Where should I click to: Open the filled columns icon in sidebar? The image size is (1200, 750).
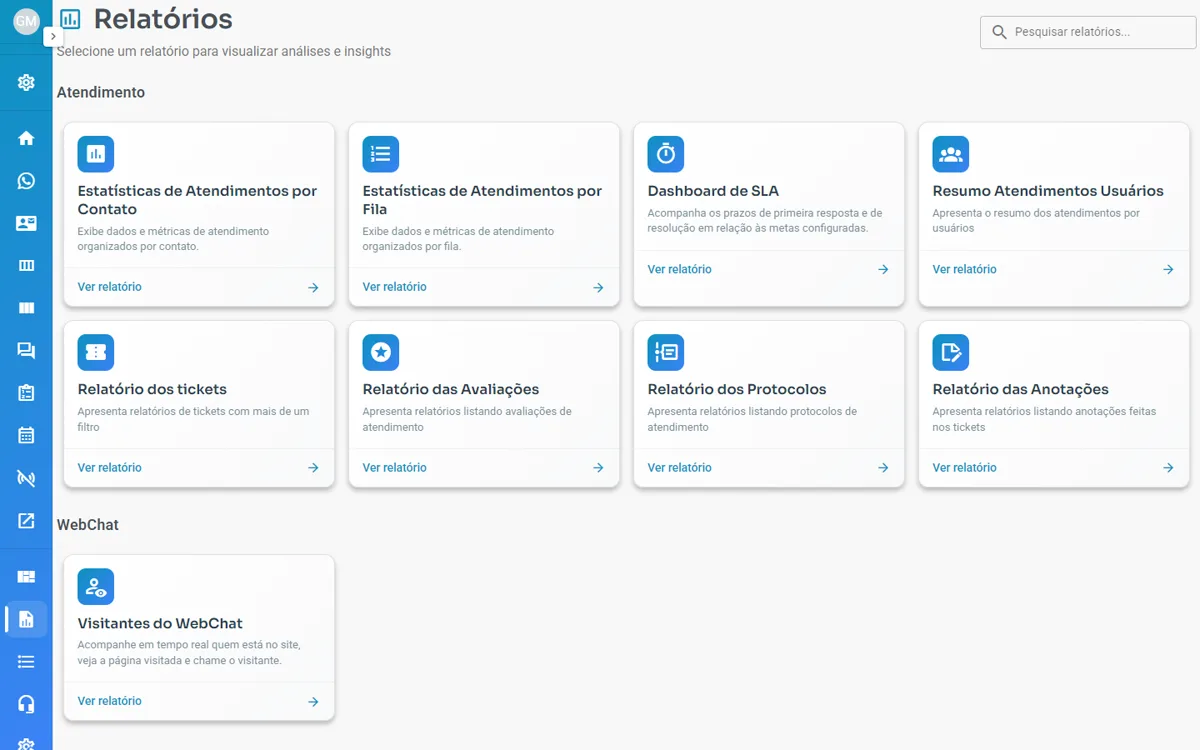tap(26, 308)
